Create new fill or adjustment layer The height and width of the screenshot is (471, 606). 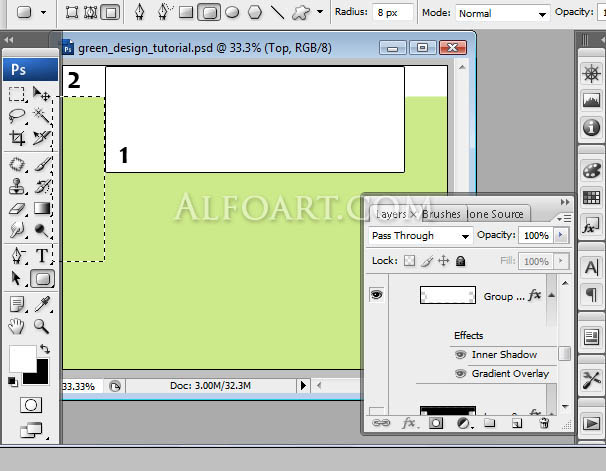click(464, 423)
